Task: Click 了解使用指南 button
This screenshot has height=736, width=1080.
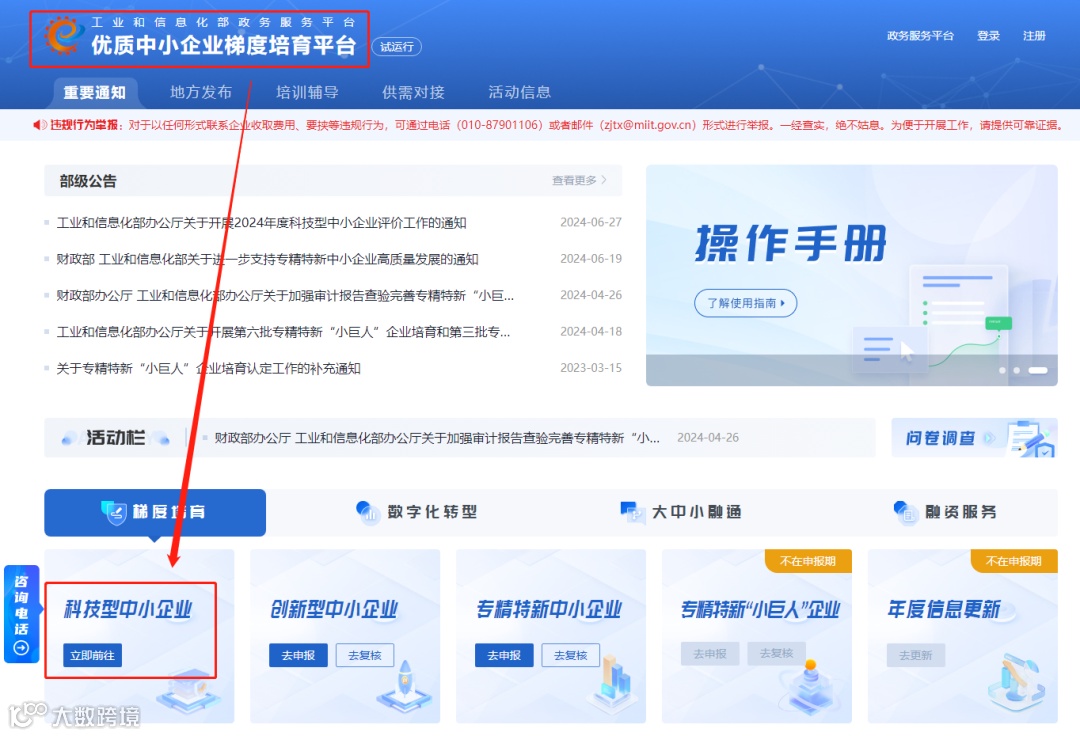Action: (x=745, y=303)
